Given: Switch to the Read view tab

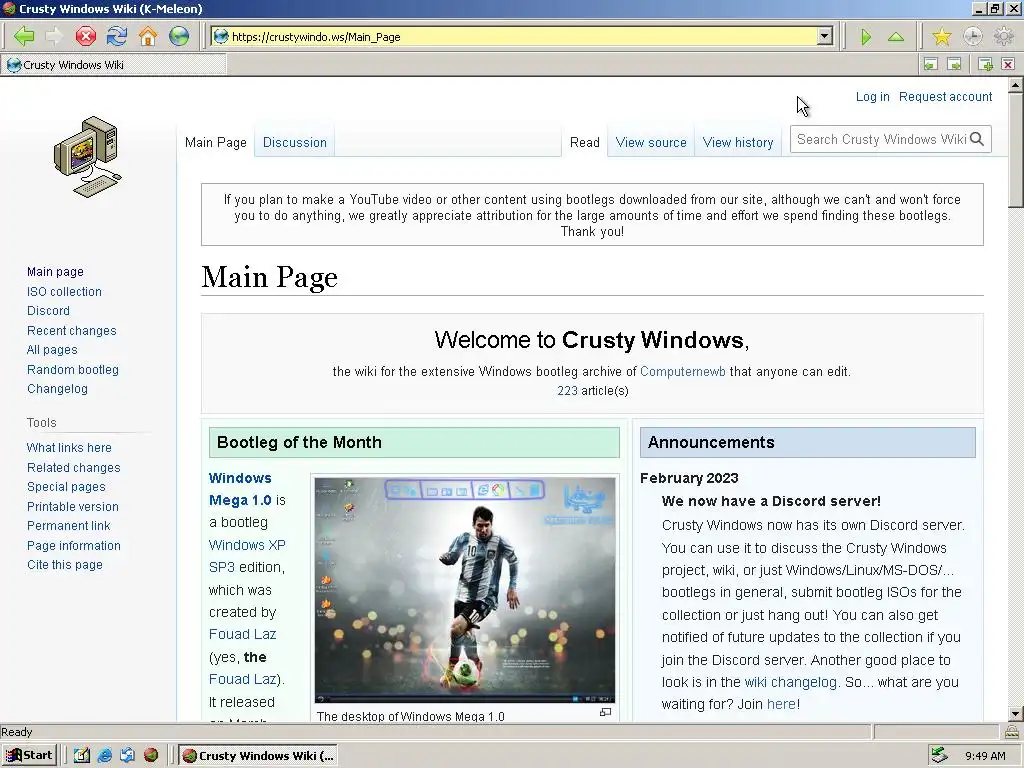Looking at the screenshot, I should click(x=584, y=142).
